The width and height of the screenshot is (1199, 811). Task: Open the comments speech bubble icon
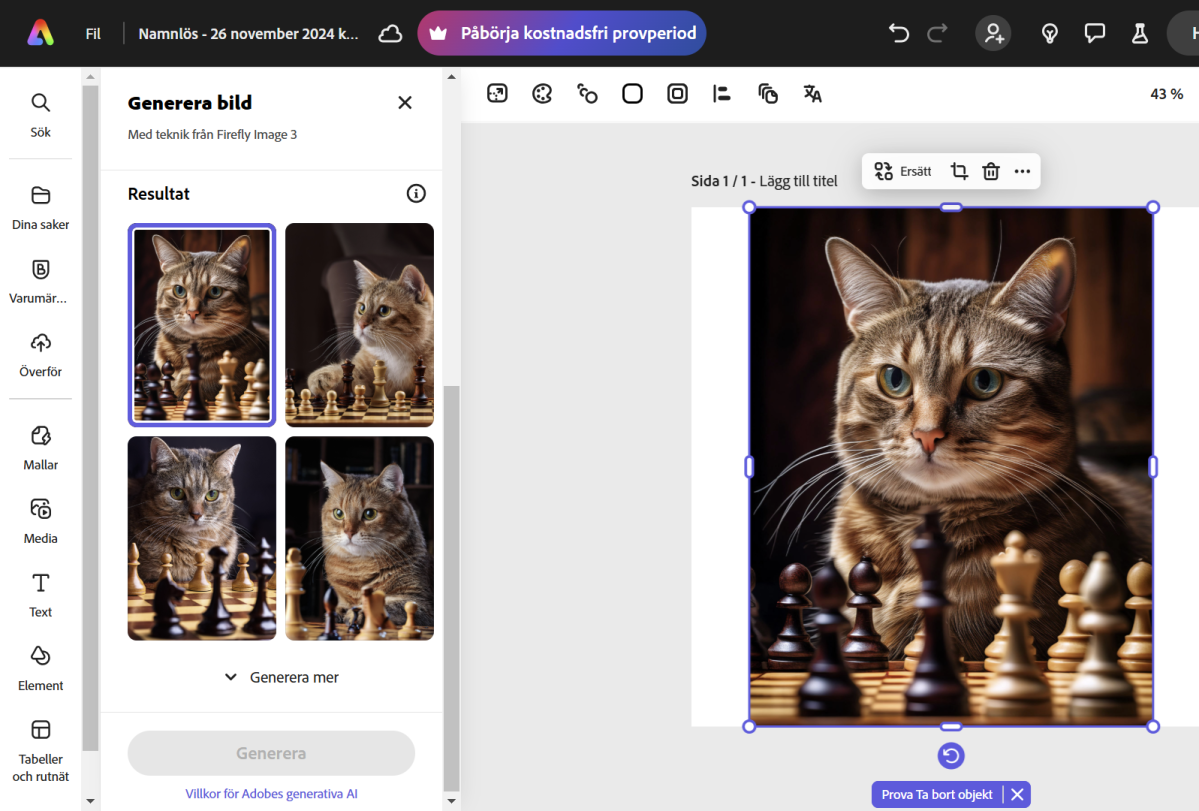point(1094,33)
